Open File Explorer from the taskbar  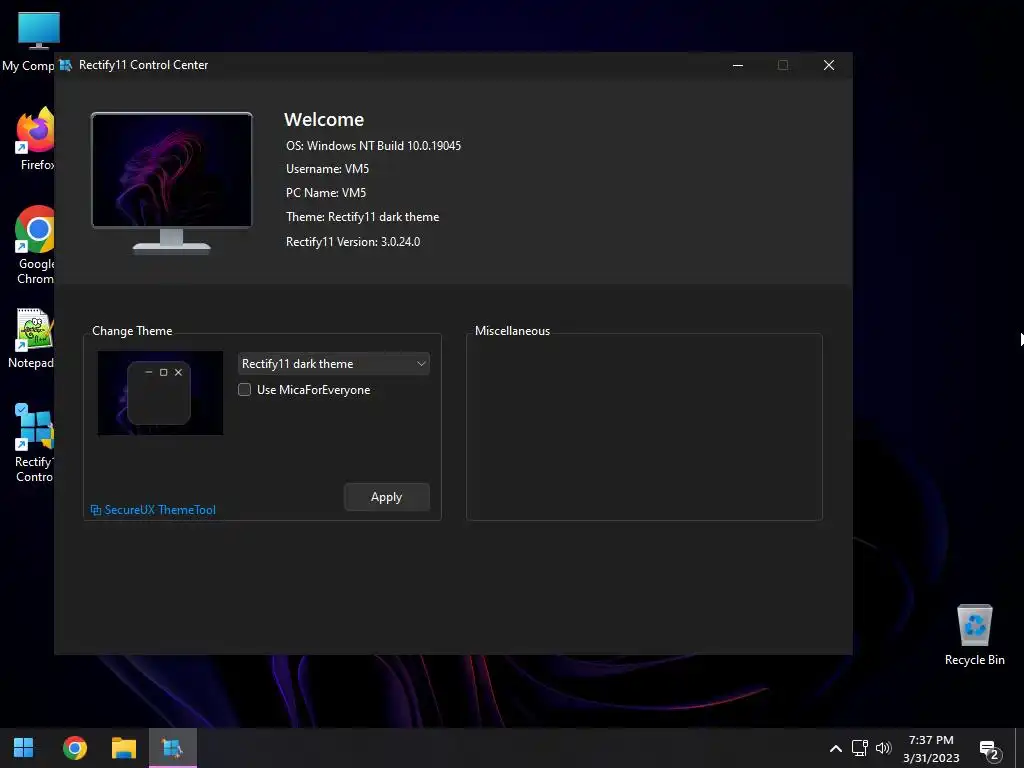tap(123, 748)
